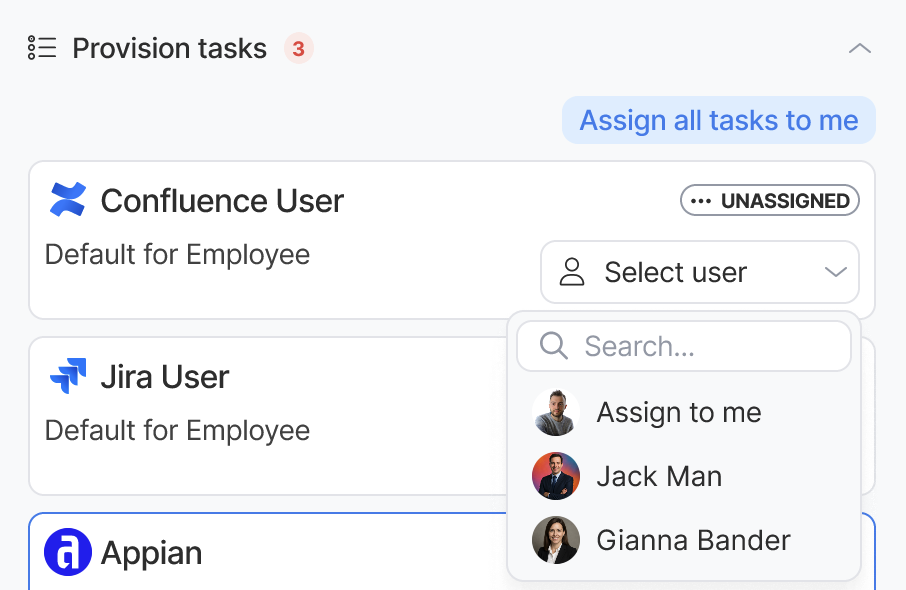
Task: Click the Confluence logo icon
Action: click(x=68, y=200)
